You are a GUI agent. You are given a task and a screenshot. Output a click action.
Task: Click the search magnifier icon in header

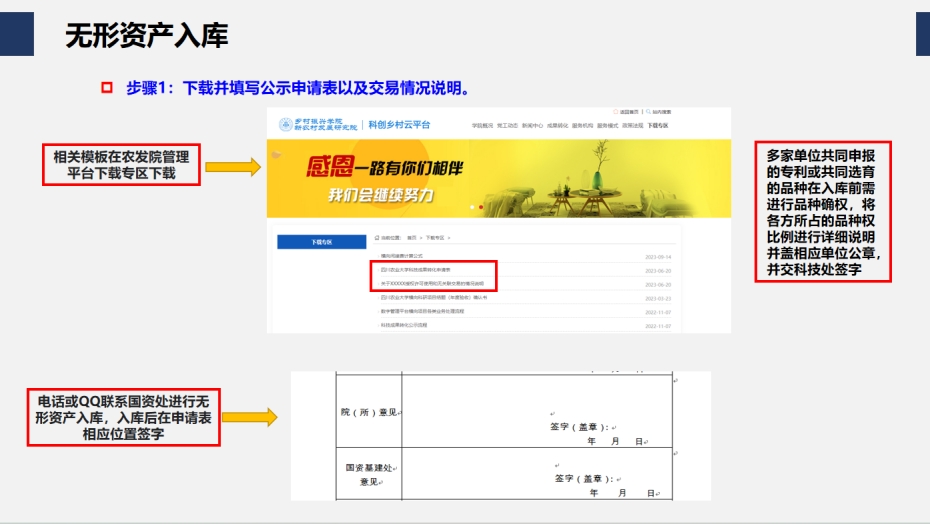650,111
